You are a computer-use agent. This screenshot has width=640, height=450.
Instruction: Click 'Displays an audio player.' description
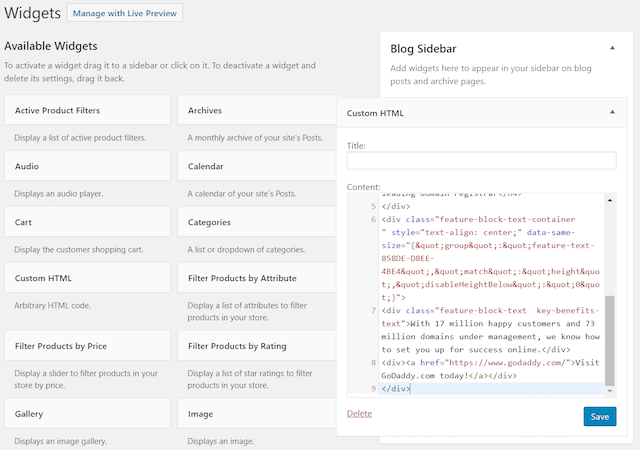(58, 194)
